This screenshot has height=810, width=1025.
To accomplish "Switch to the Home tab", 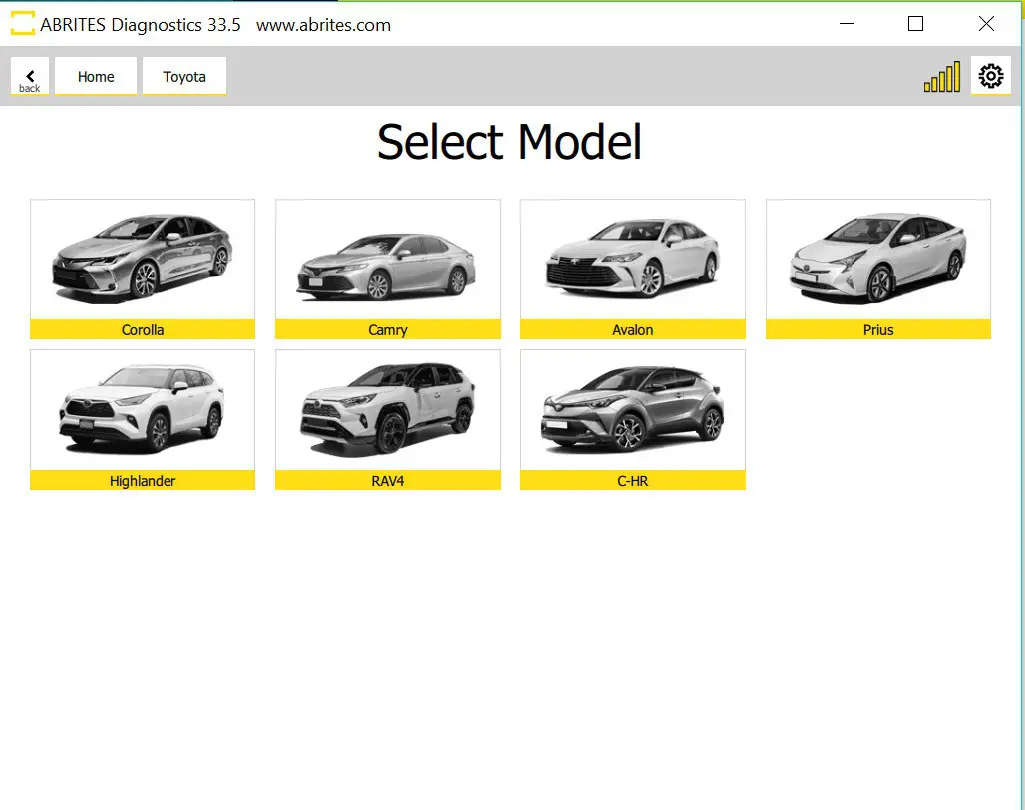I will click(x=96, y=75).
